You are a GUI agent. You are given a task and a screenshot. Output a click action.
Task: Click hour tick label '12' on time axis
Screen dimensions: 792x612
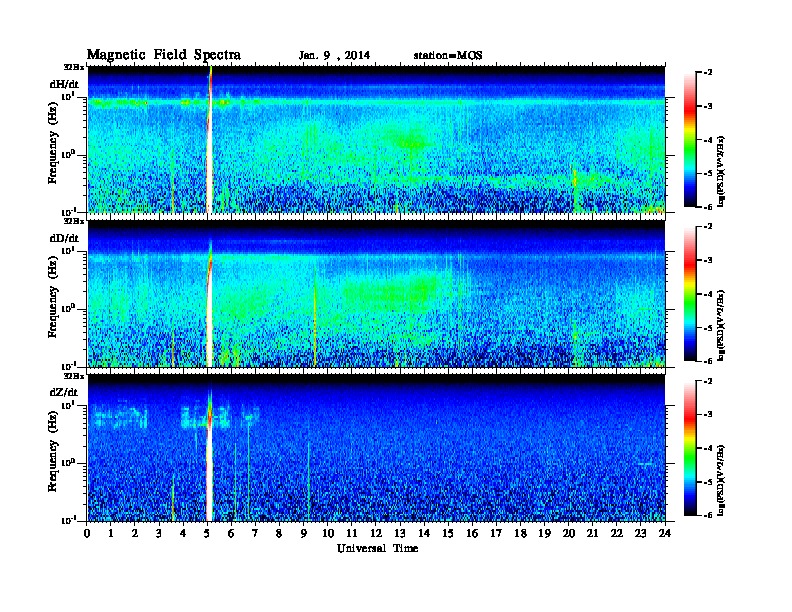coord(376,534)
